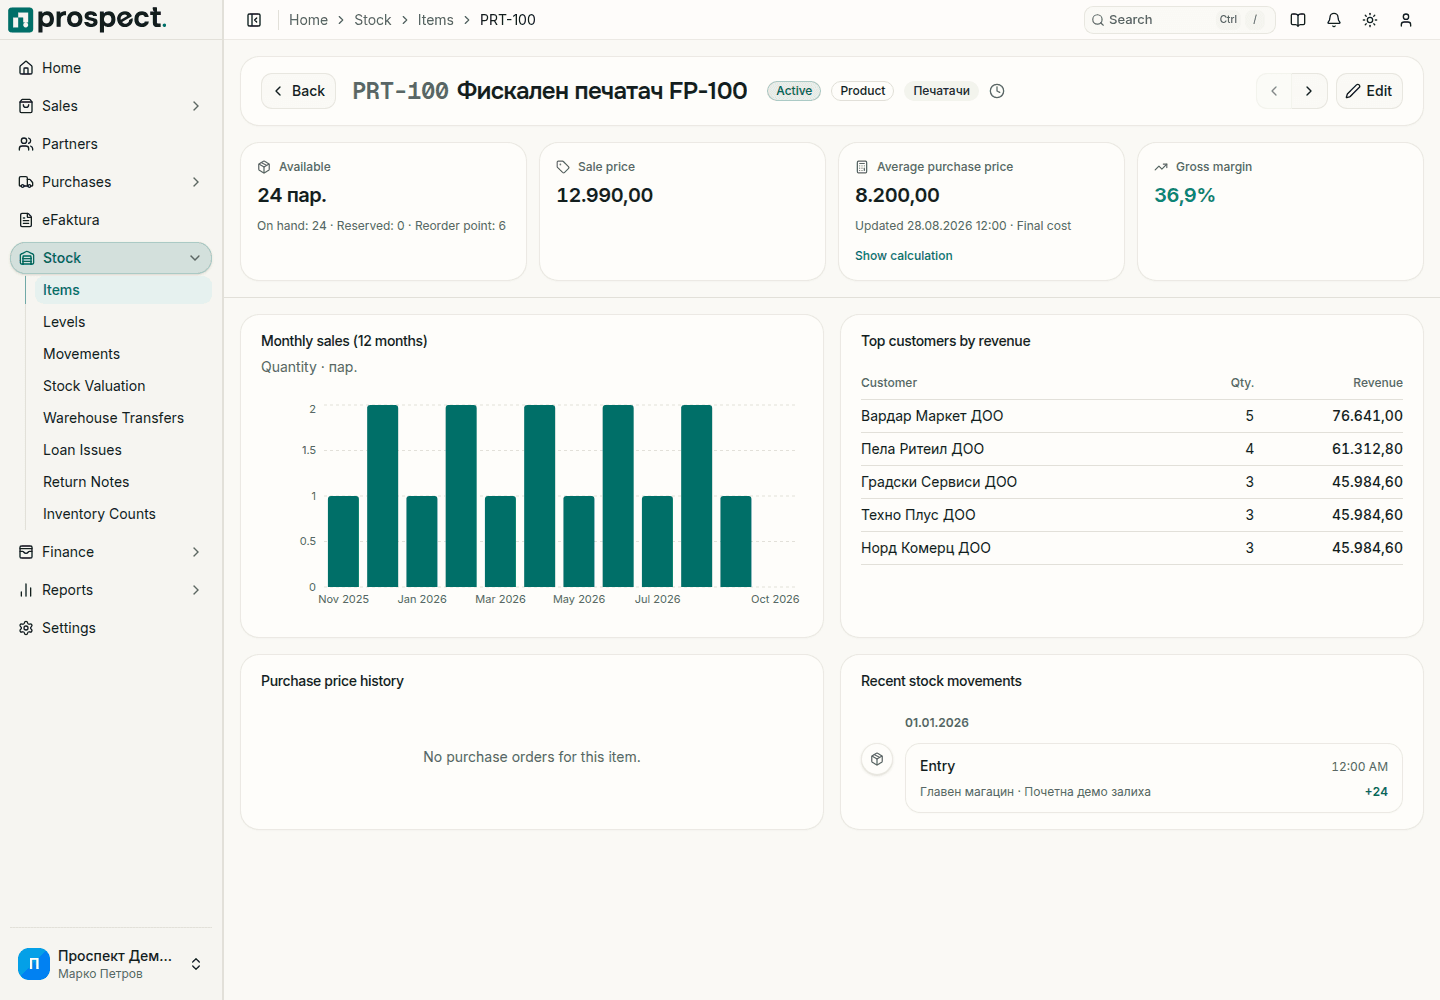Collapse the Stock menu chevron
This screenshot has height=1000, width=1440.
pyautogui.click(x=195, y=258)
